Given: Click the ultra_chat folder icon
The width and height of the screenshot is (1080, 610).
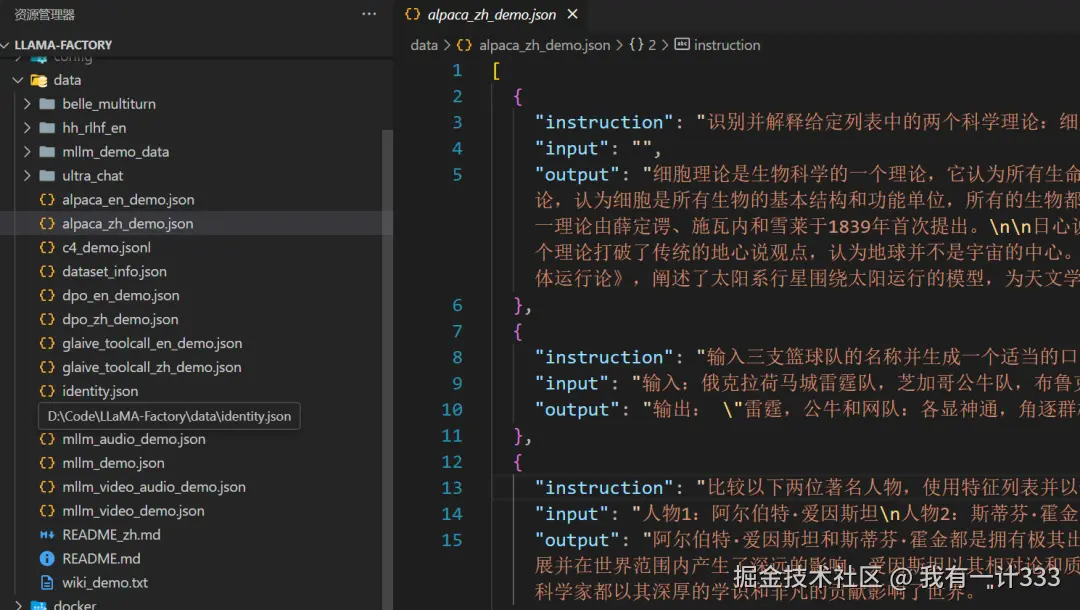Looking at the screenshot, I should click(47, 176).
